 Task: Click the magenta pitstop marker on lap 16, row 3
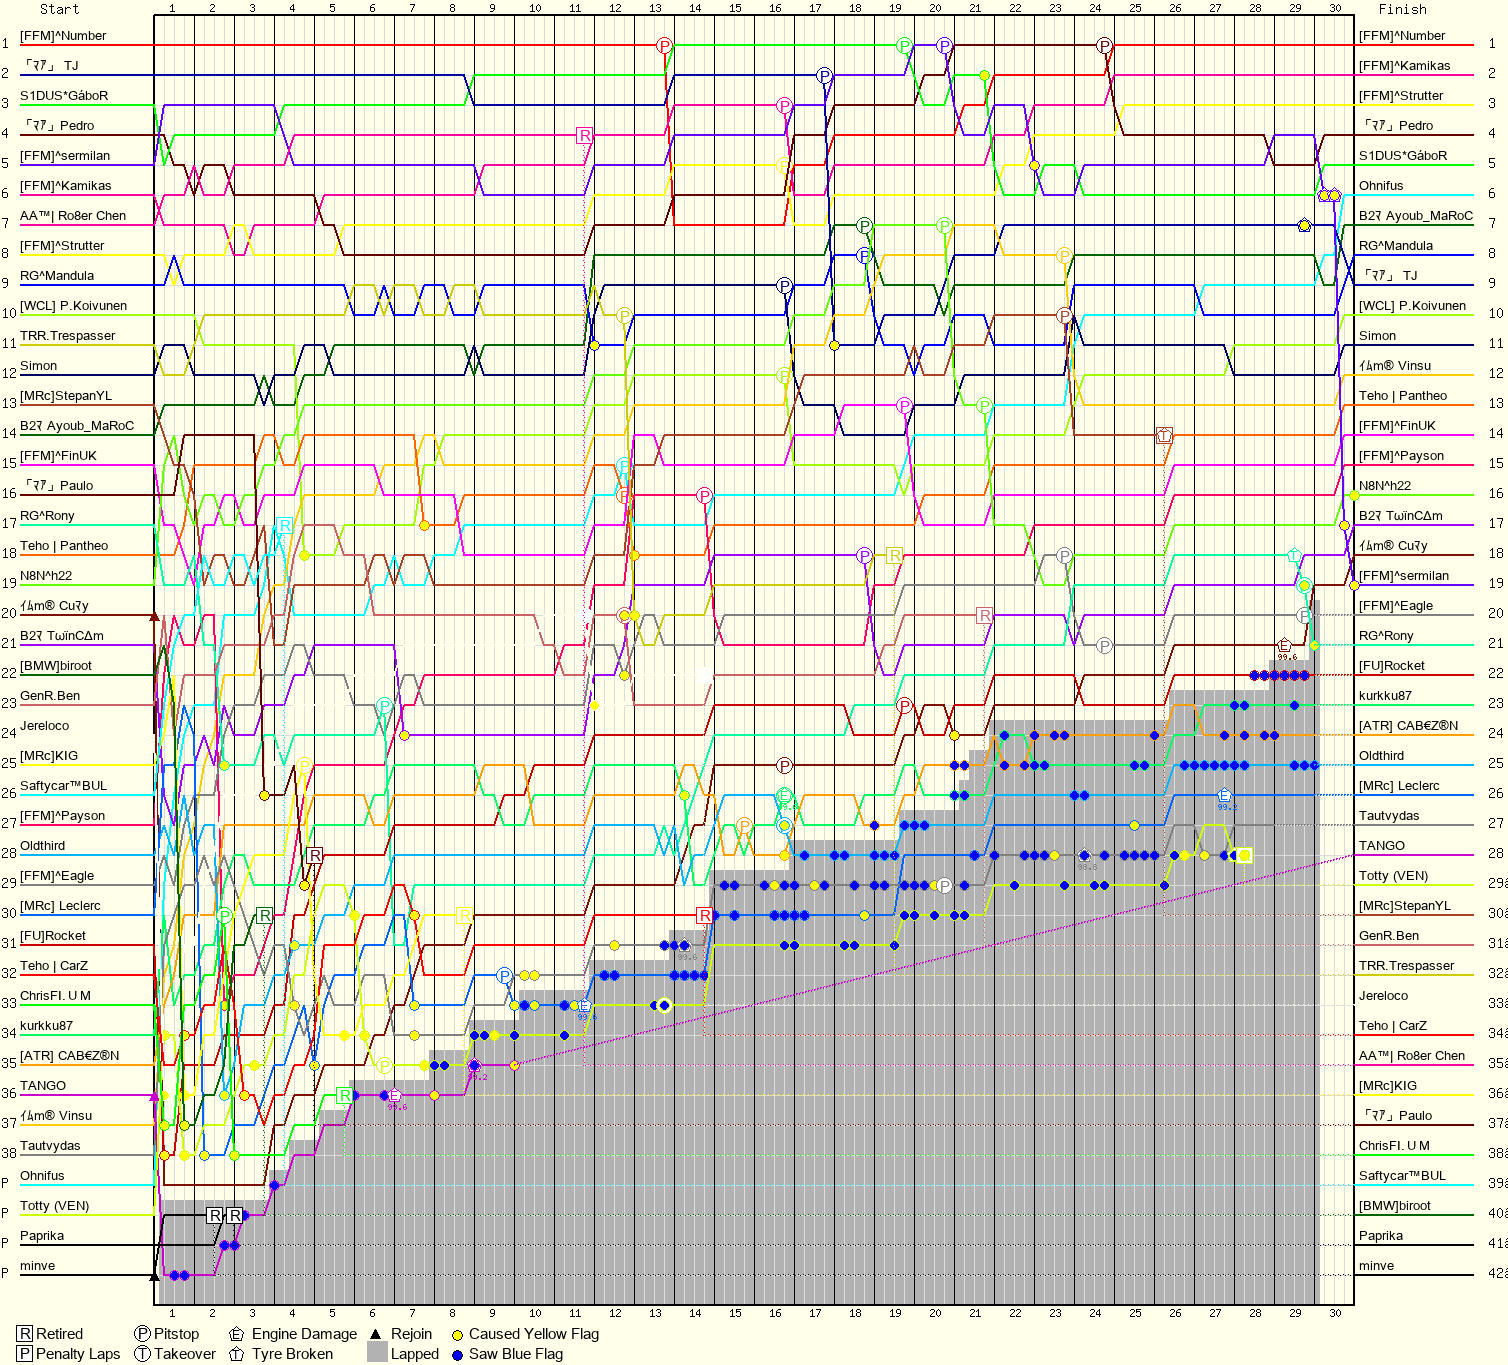[x=784, y=106]
